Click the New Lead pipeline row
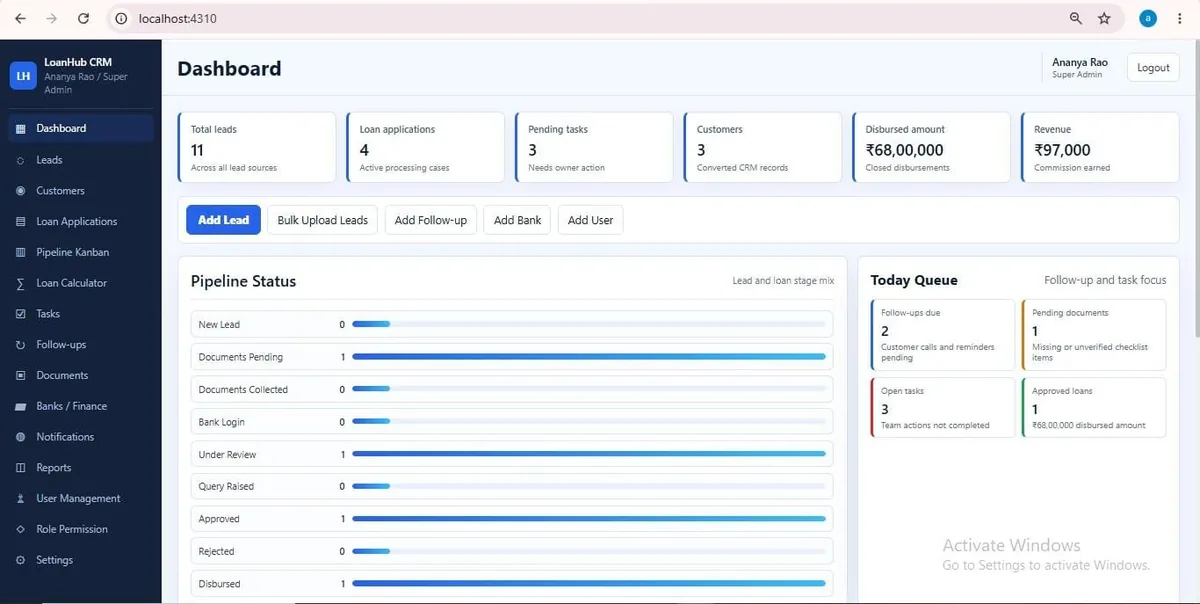The width and height of the screenshot is (1200, 604). coord(511,325)
